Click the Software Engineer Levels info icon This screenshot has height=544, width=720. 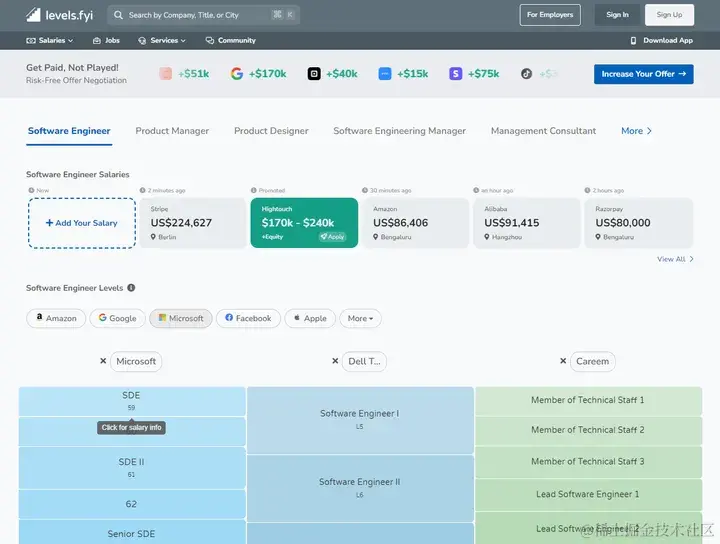(131, 288)
